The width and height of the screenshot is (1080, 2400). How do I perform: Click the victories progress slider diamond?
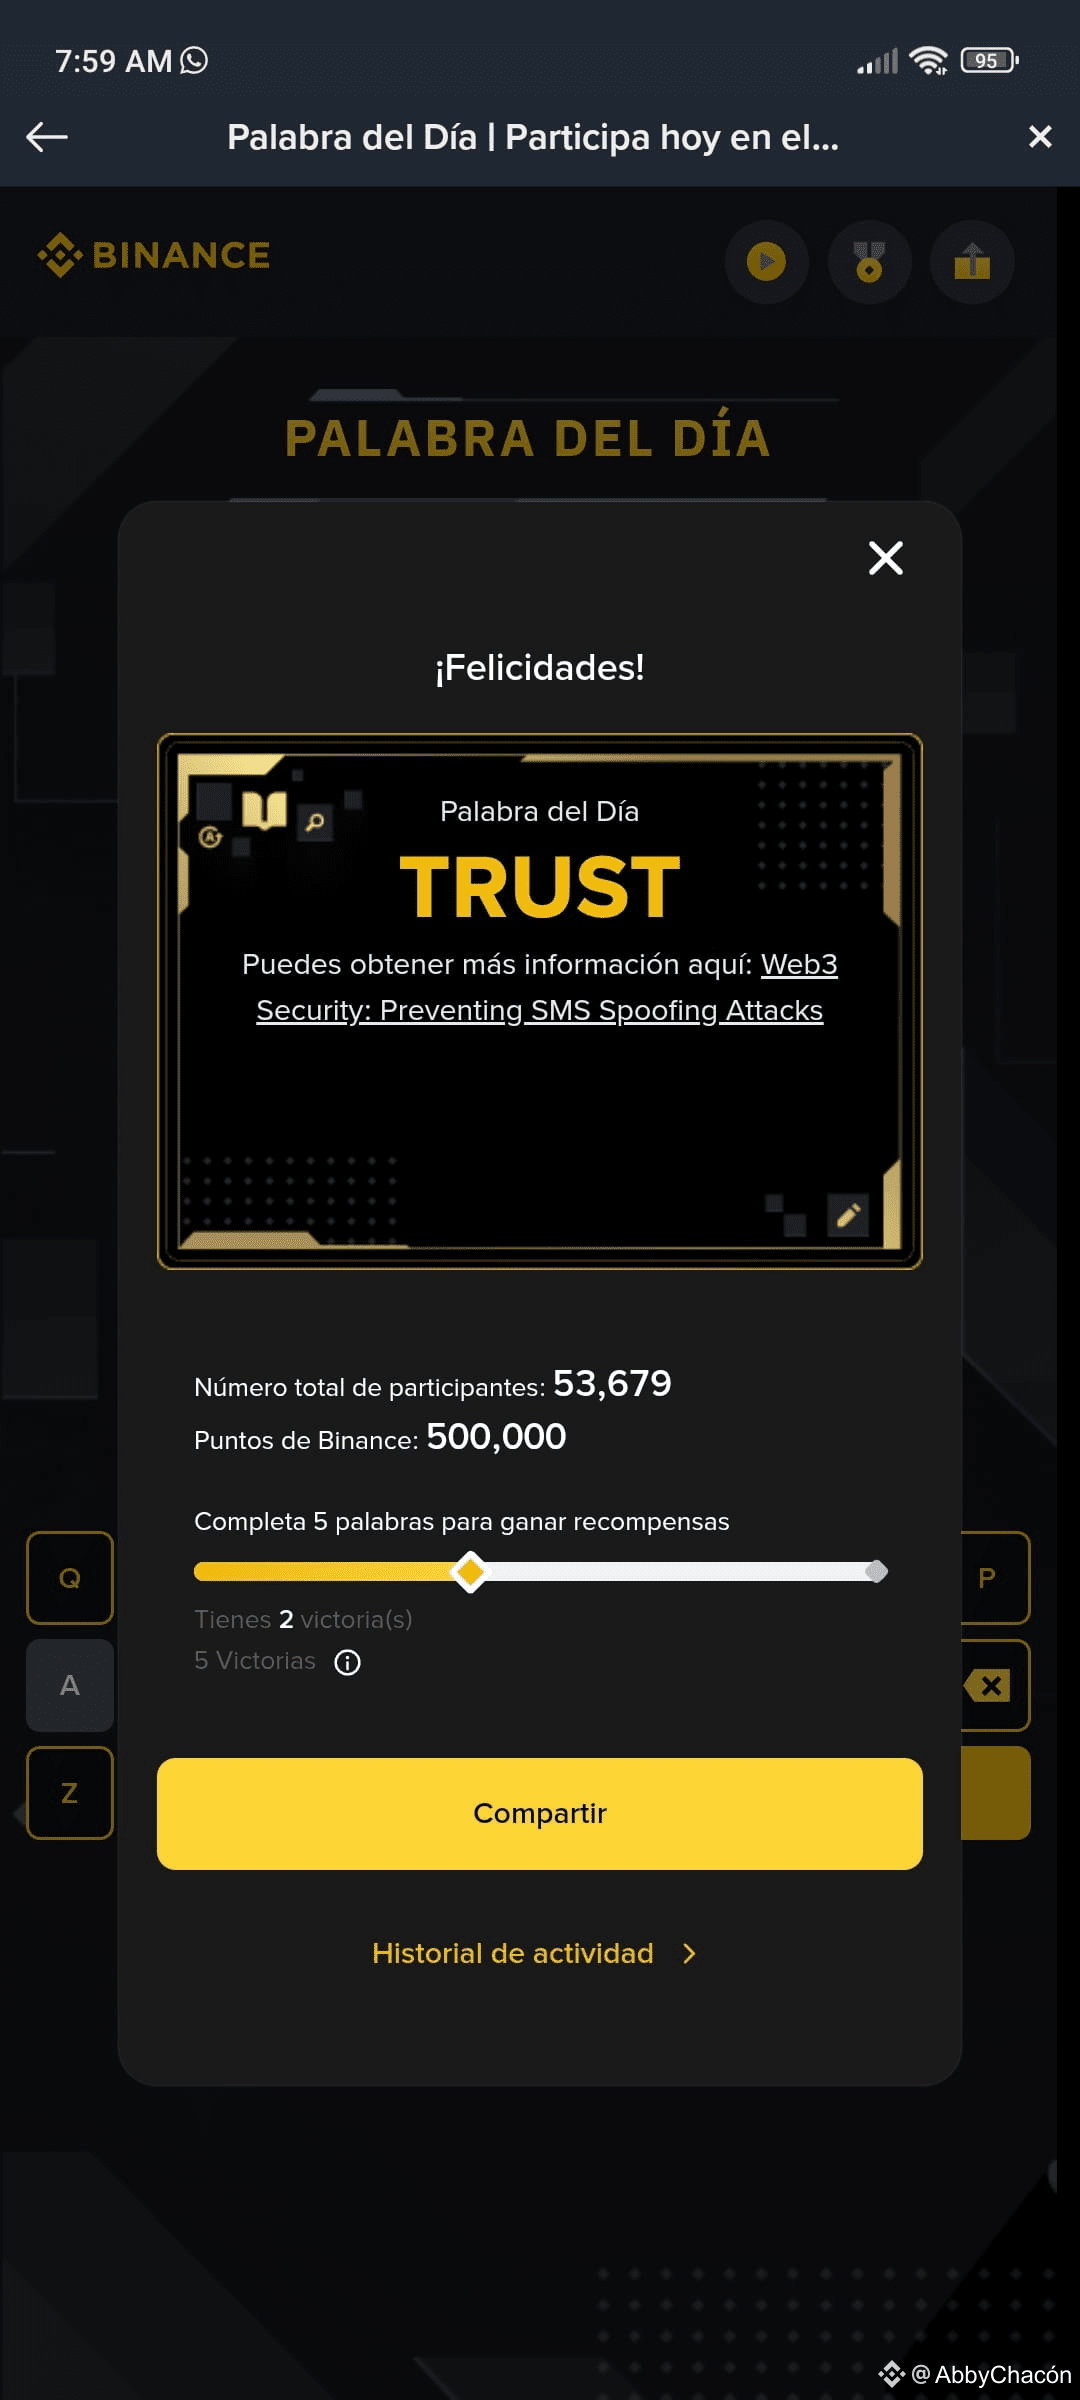469,1572
